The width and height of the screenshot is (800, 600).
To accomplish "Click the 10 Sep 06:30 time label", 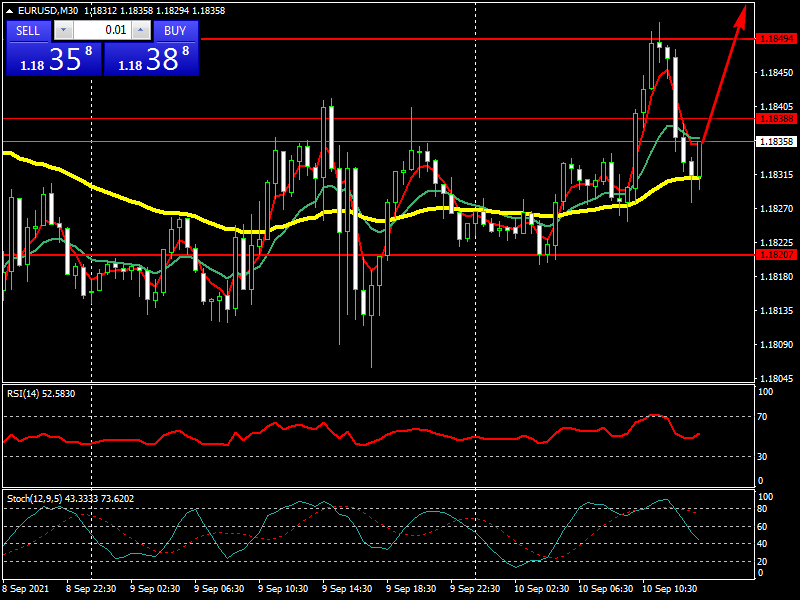I will [x=606, y=589].
